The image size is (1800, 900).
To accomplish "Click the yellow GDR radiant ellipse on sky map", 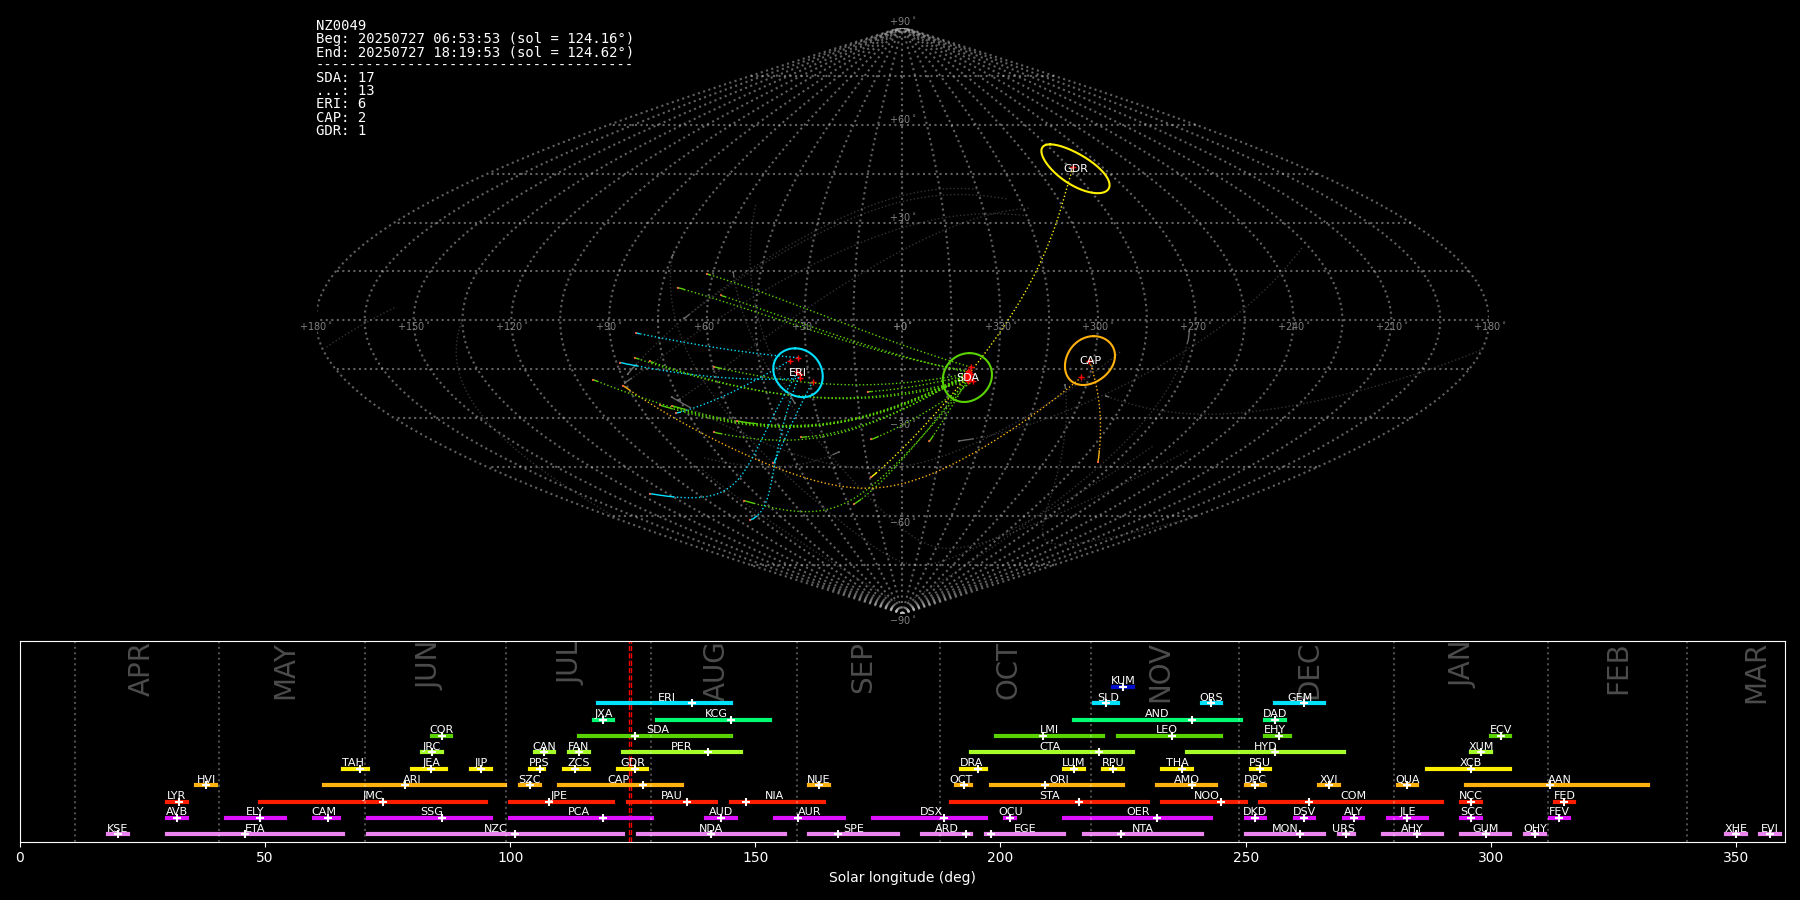I will click(x=1075, y=169).
